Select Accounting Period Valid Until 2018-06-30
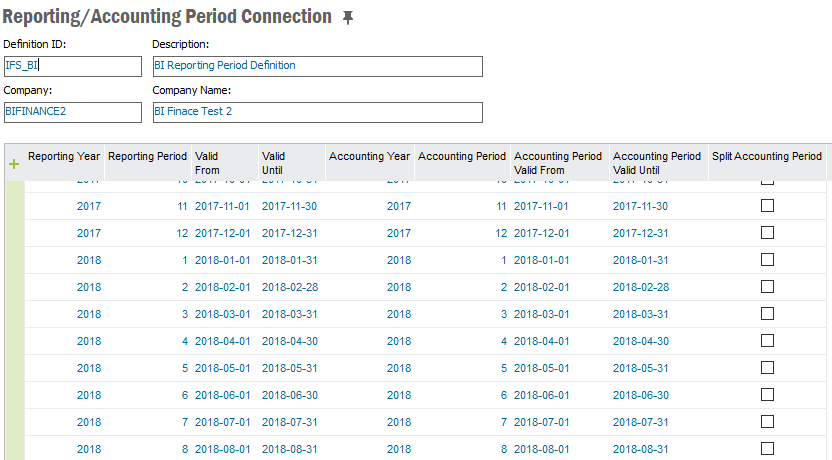 640,395
